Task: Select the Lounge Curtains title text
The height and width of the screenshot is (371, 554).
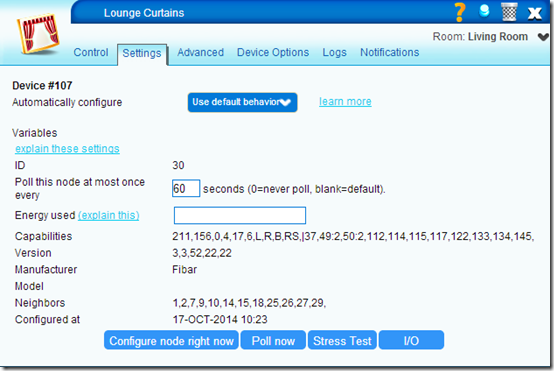Action: 144,13
